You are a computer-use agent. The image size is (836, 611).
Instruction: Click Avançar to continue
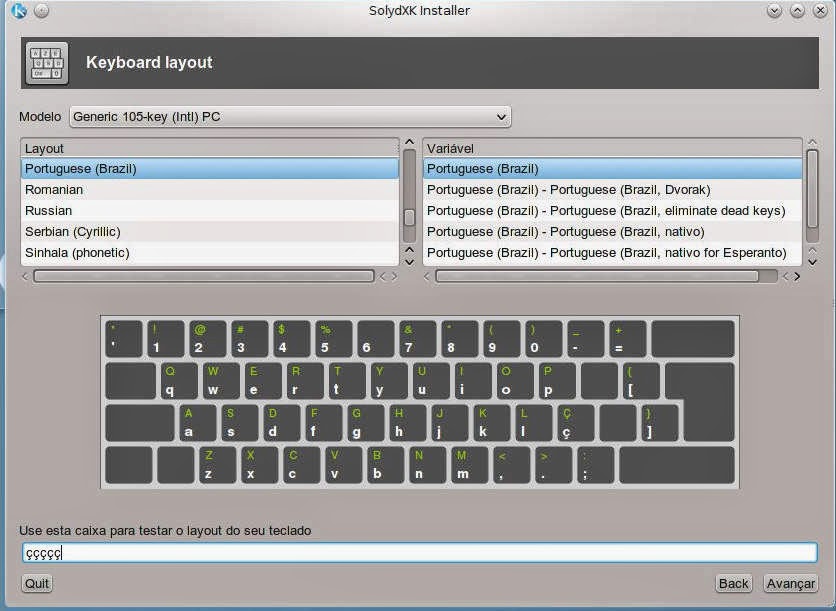click(x=791, y=583)
